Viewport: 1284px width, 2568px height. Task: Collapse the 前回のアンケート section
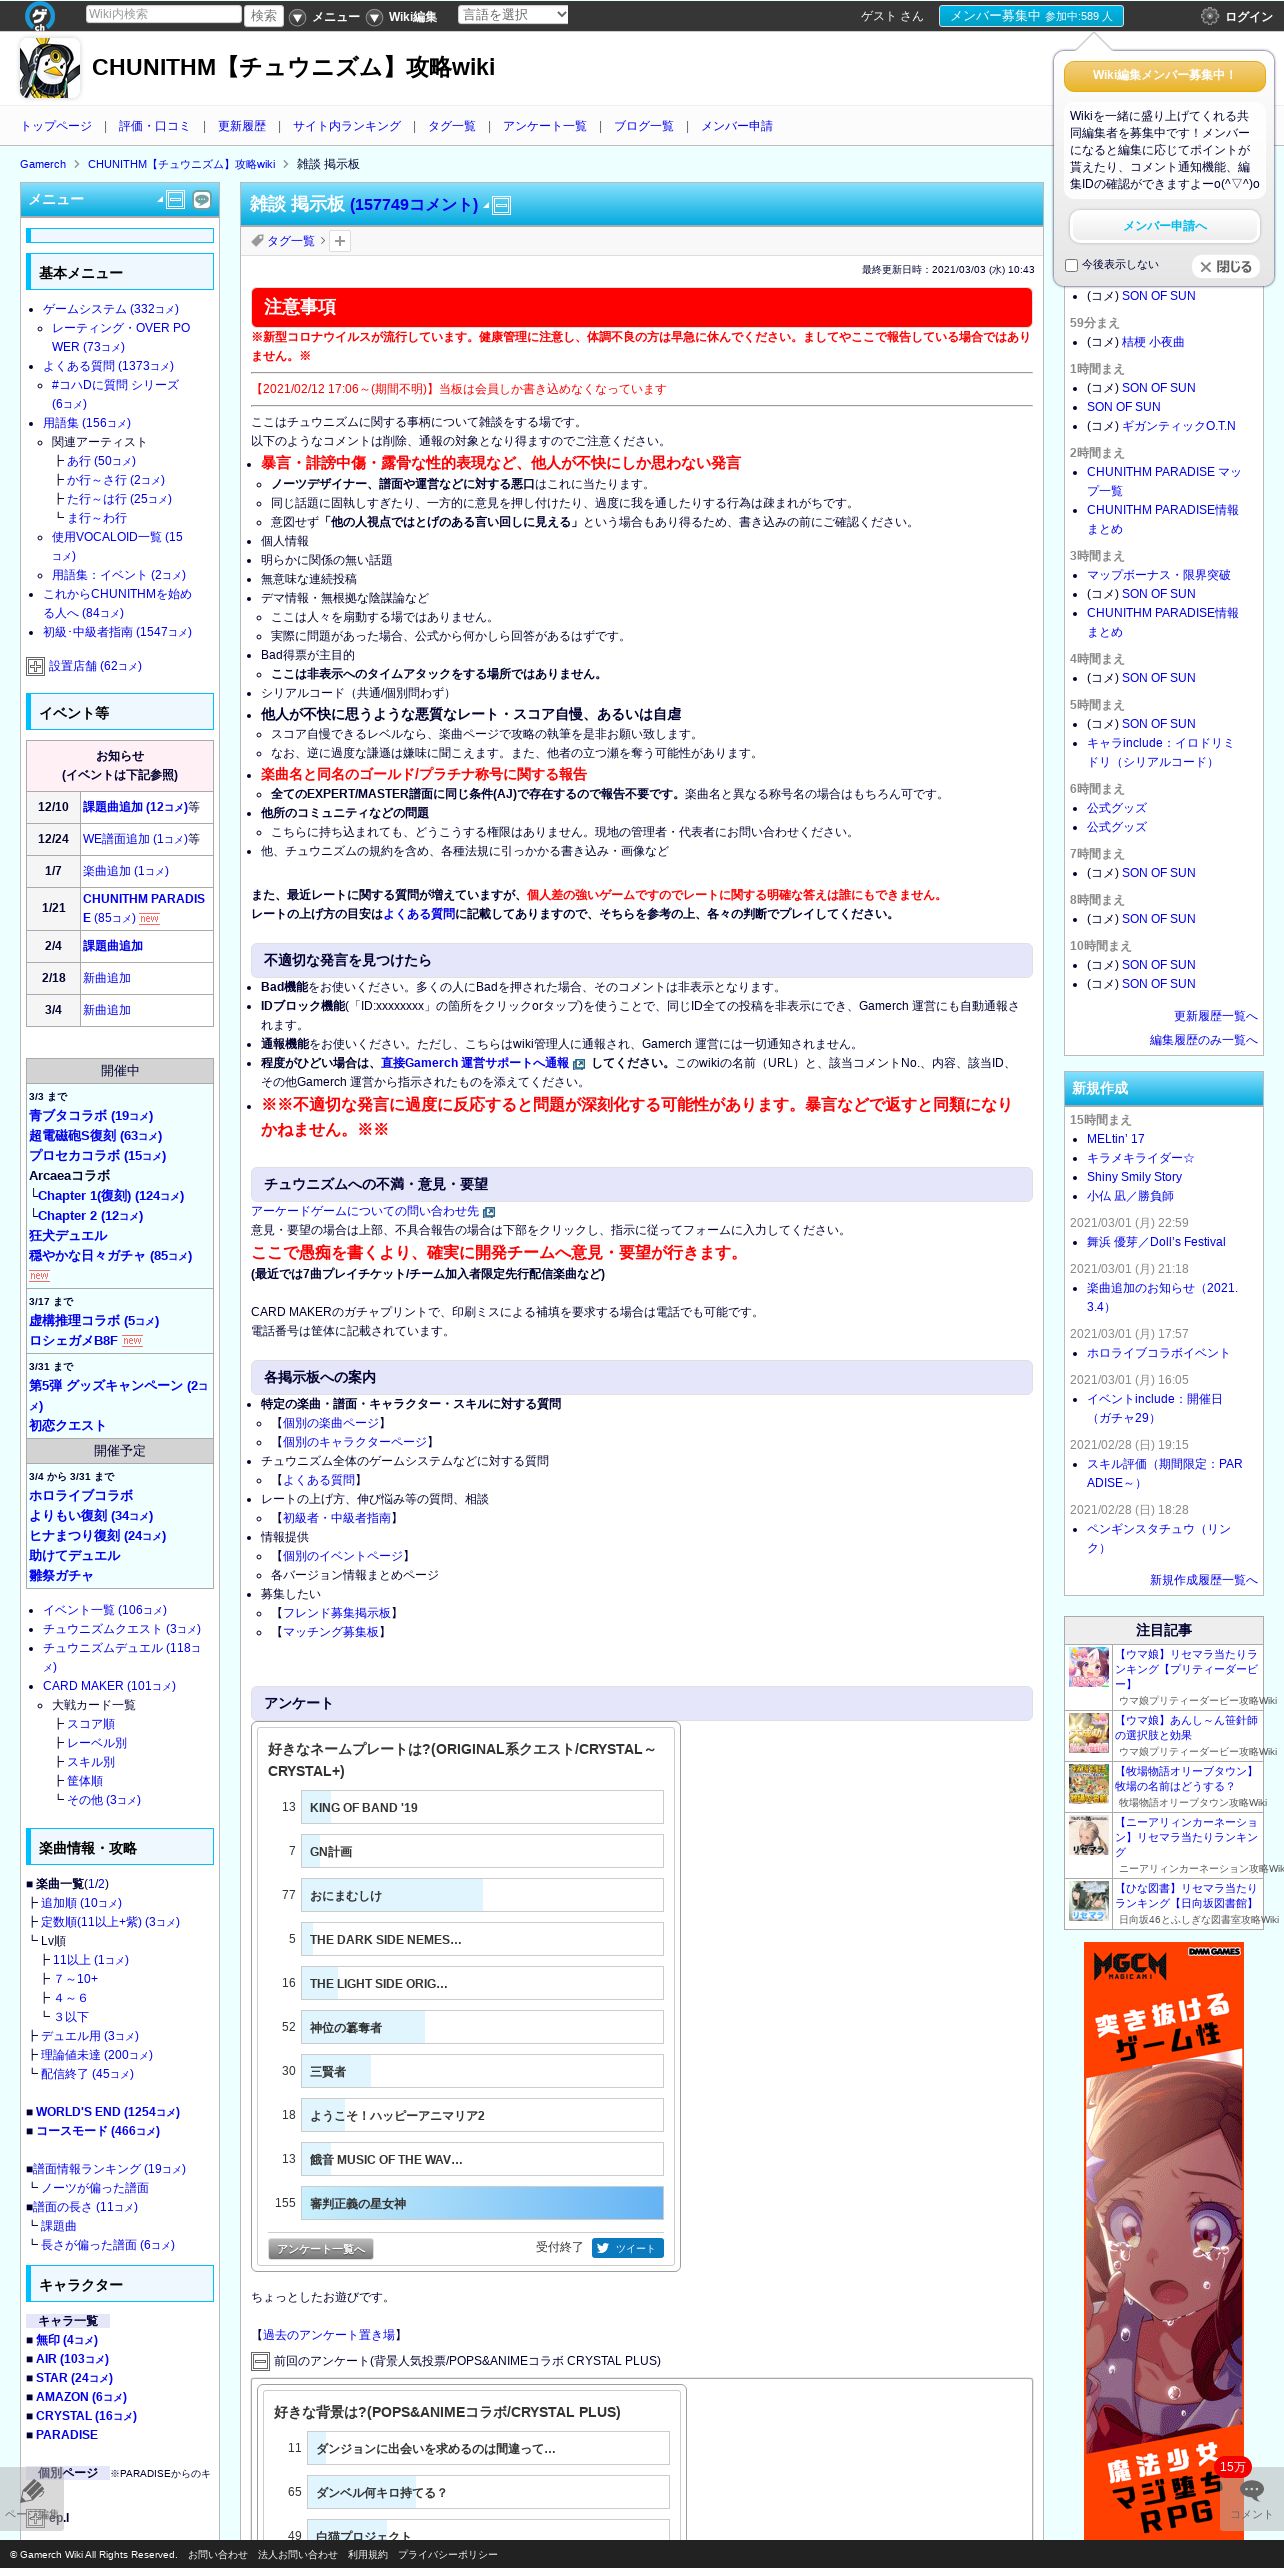point(260,2361)
